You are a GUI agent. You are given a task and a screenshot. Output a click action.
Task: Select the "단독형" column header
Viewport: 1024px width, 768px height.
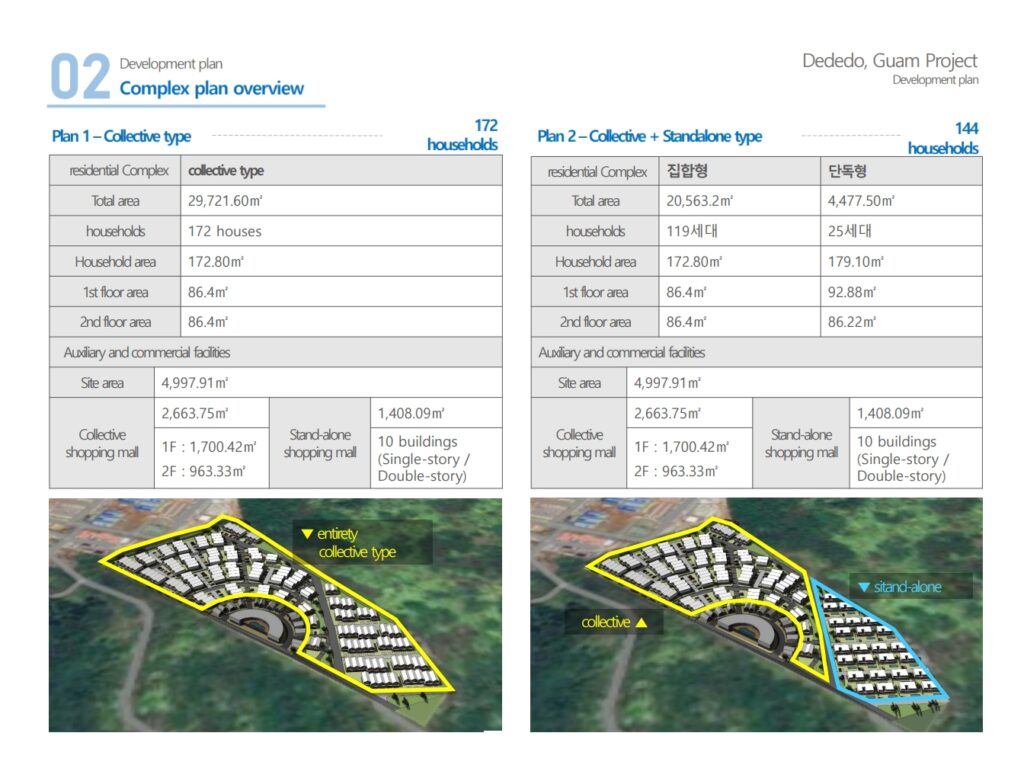point(848,171)
